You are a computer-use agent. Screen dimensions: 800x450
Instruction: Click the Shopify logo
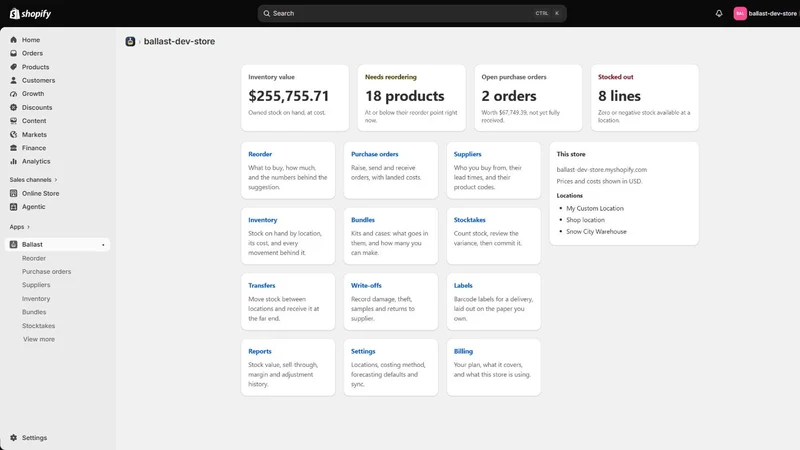tap(31, 13)
